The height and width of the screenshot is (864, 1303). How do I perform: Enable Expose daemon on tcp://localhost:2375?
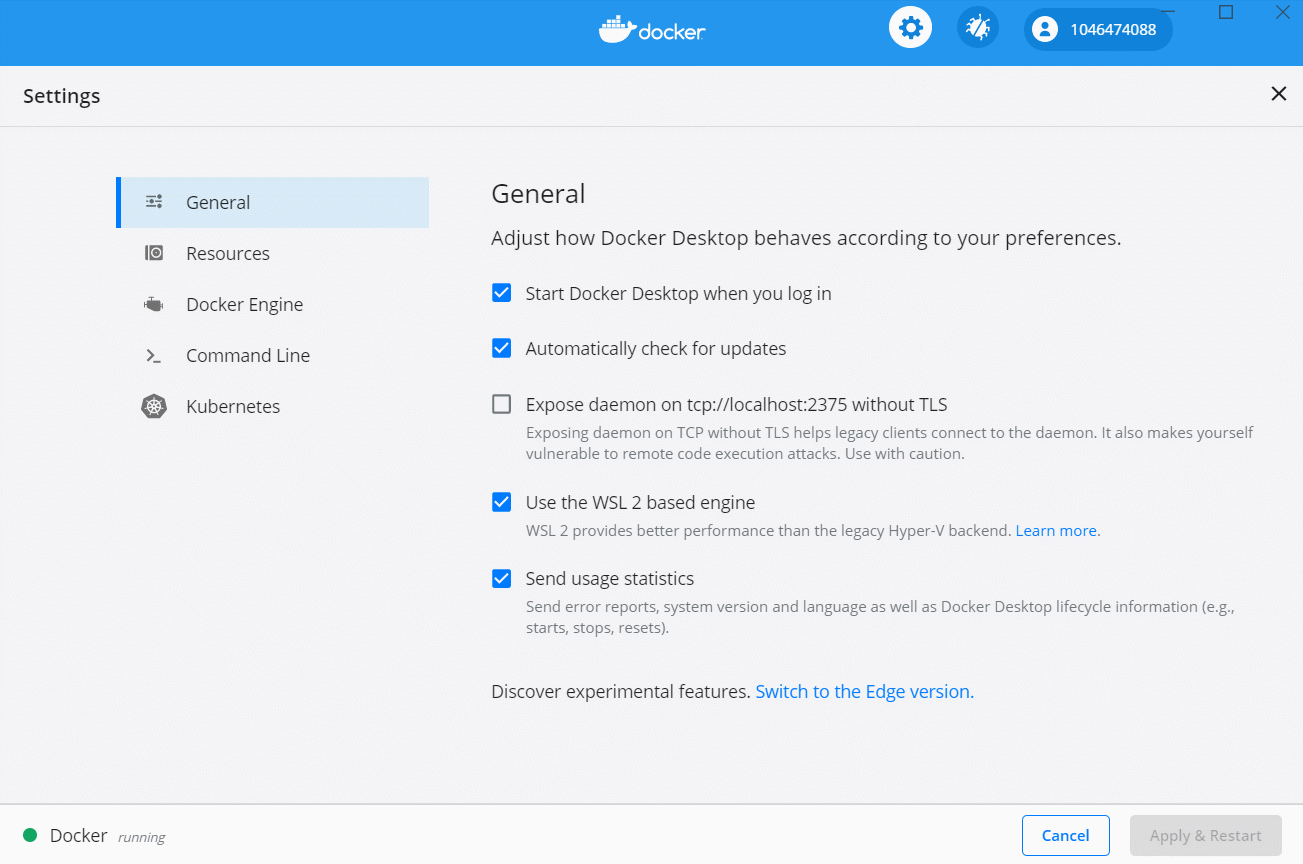click(x=501, y=404)
